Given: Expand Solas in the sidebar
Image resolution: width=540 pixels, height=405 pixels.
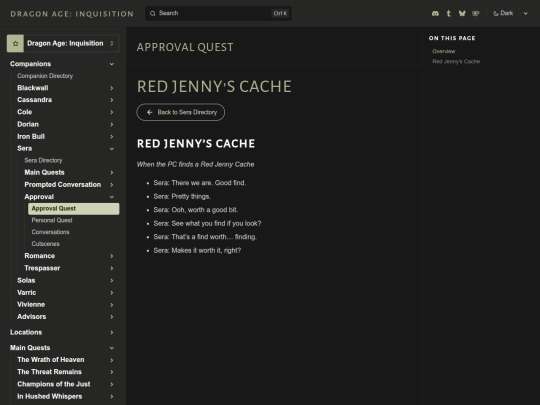Looking at the screenshot, I should click(112, 281).
